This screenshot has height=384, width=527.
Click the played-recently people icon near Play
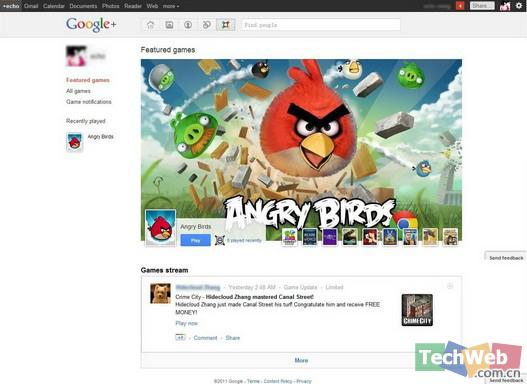[x=219, y=240]
